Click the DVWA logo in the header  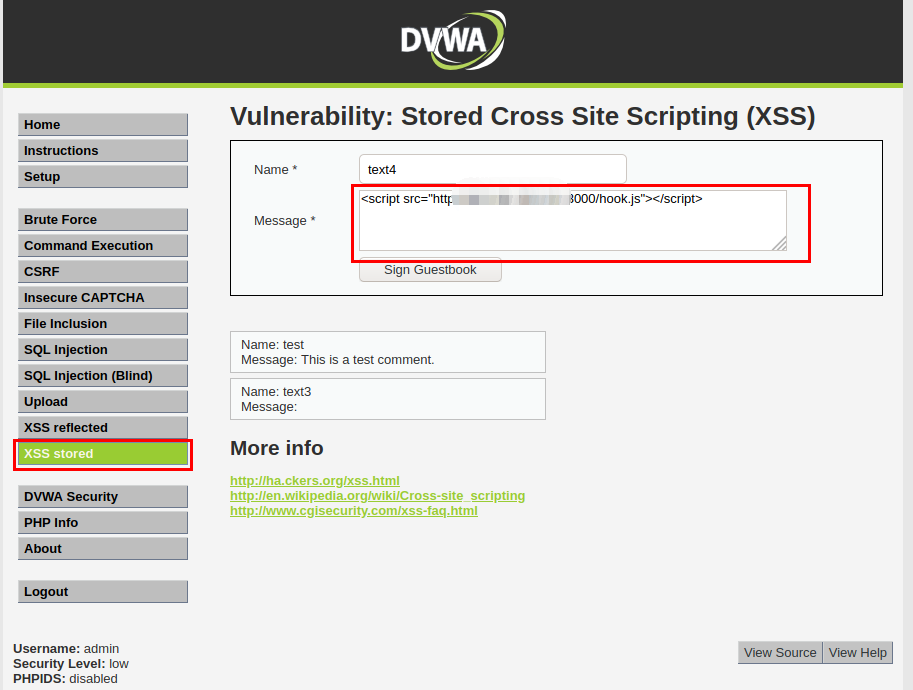pyautogui.click(x=453, y=40)
